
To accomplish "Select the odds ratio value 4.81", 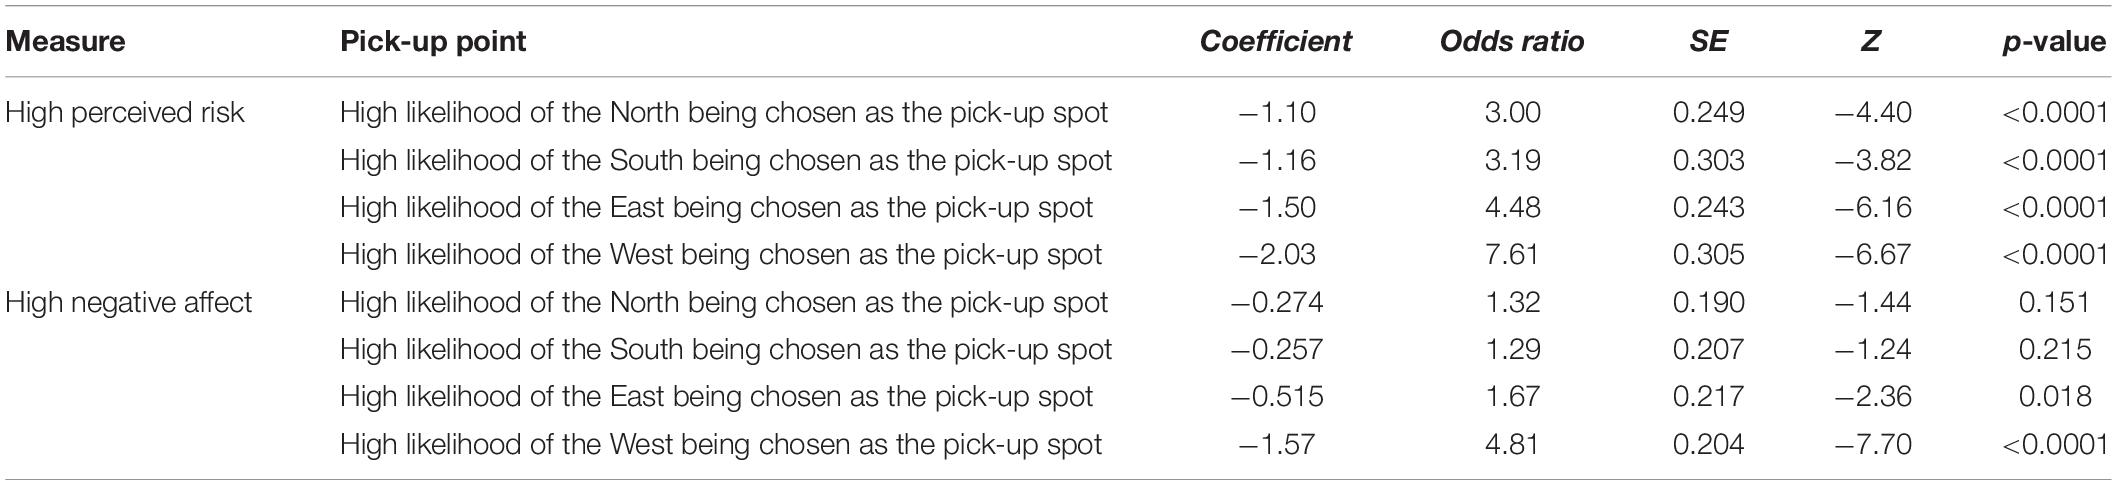I will coord(1512,444).
